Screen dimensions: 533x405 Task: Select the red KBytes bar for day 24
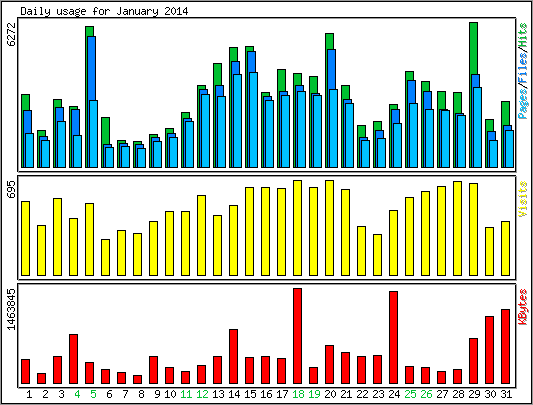[393, 337]
